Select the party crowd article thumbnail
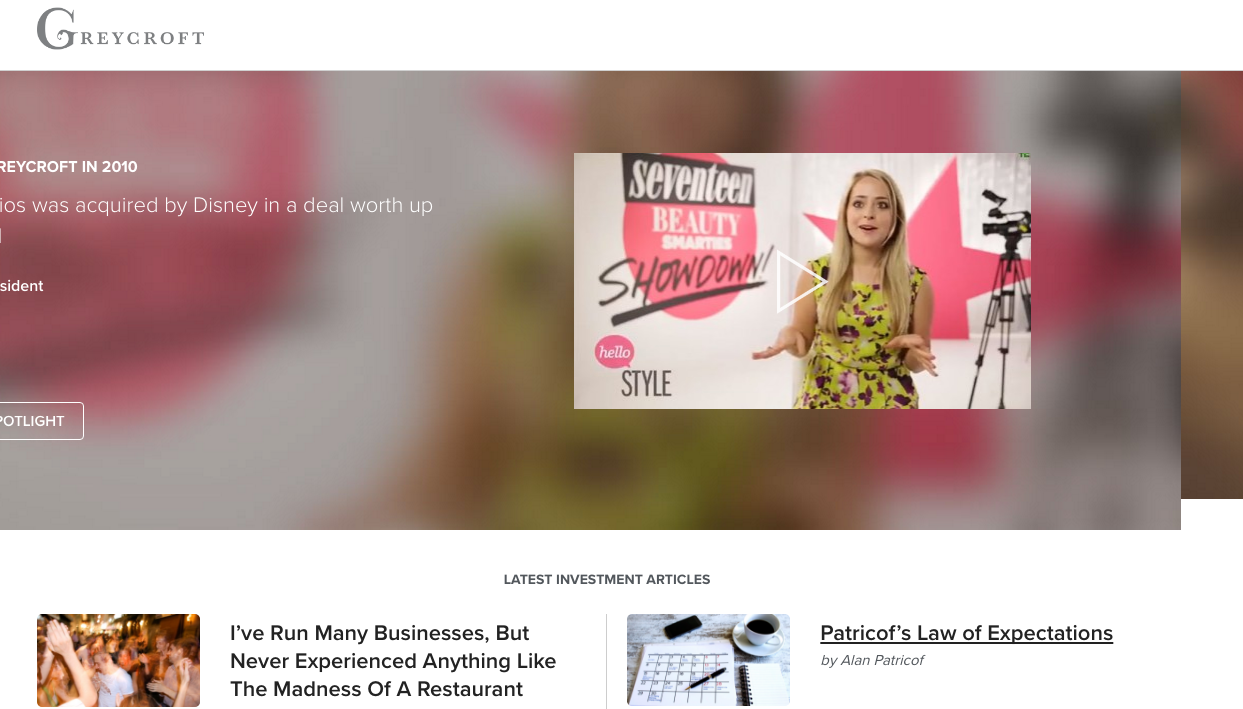The width and height of the screenshot is (1243, 709). (x=118, y=660)
